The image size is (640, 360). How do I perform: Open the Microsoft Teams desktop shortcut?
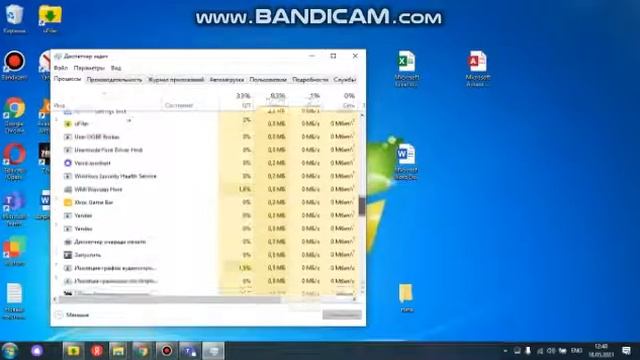(14, 208)
